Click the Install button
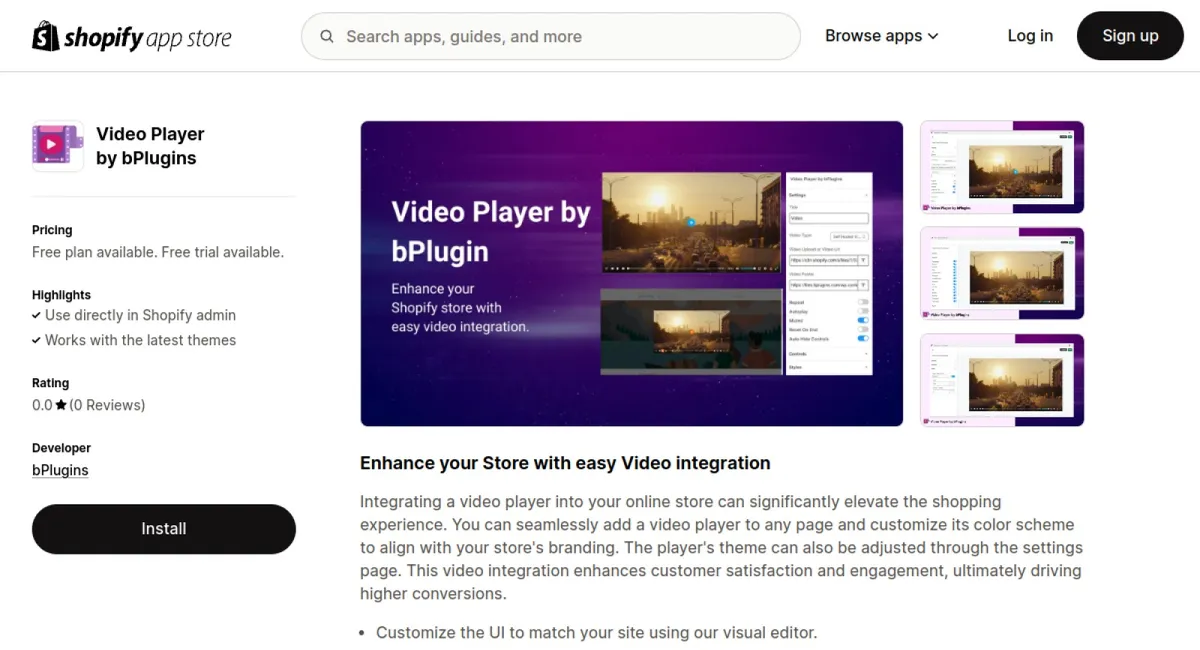Screen dimensions: 1200x650 click(163, 529)
